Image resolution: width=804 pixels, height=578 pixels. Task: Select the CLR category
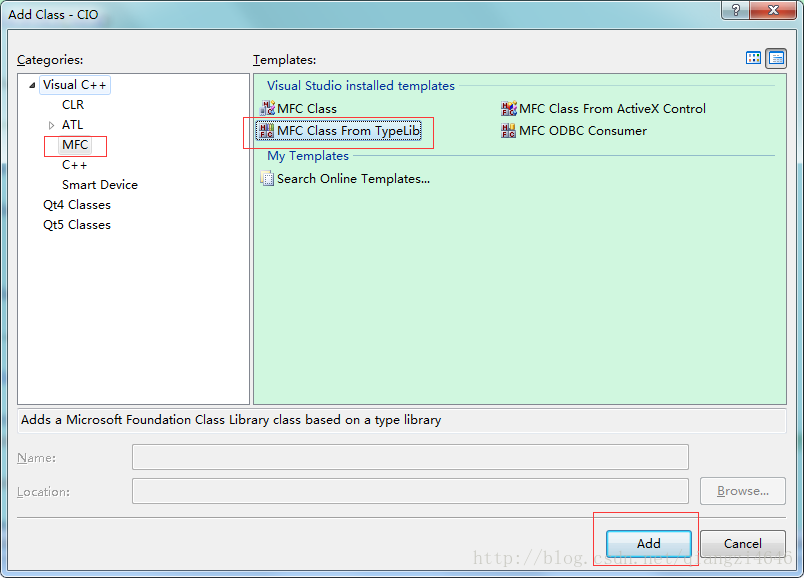pyautogui.click(x=73, y=105)
